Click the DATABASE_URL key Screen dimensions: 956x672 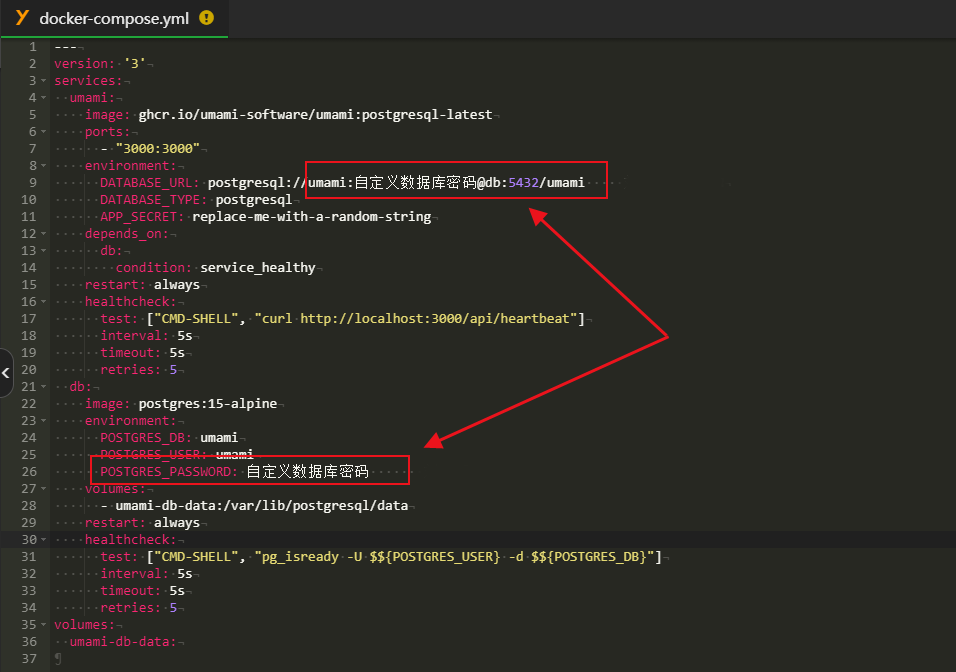click(x=149, y=183)
